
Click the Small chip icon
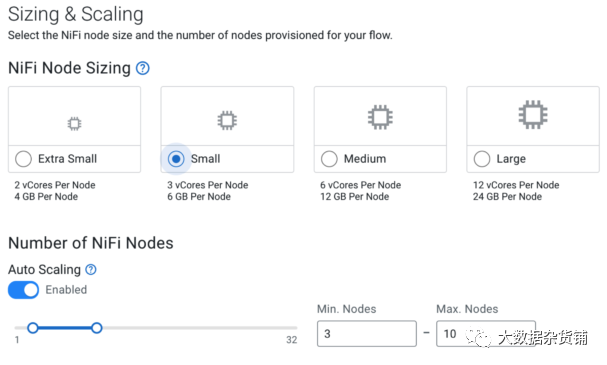tap(227, 120)
